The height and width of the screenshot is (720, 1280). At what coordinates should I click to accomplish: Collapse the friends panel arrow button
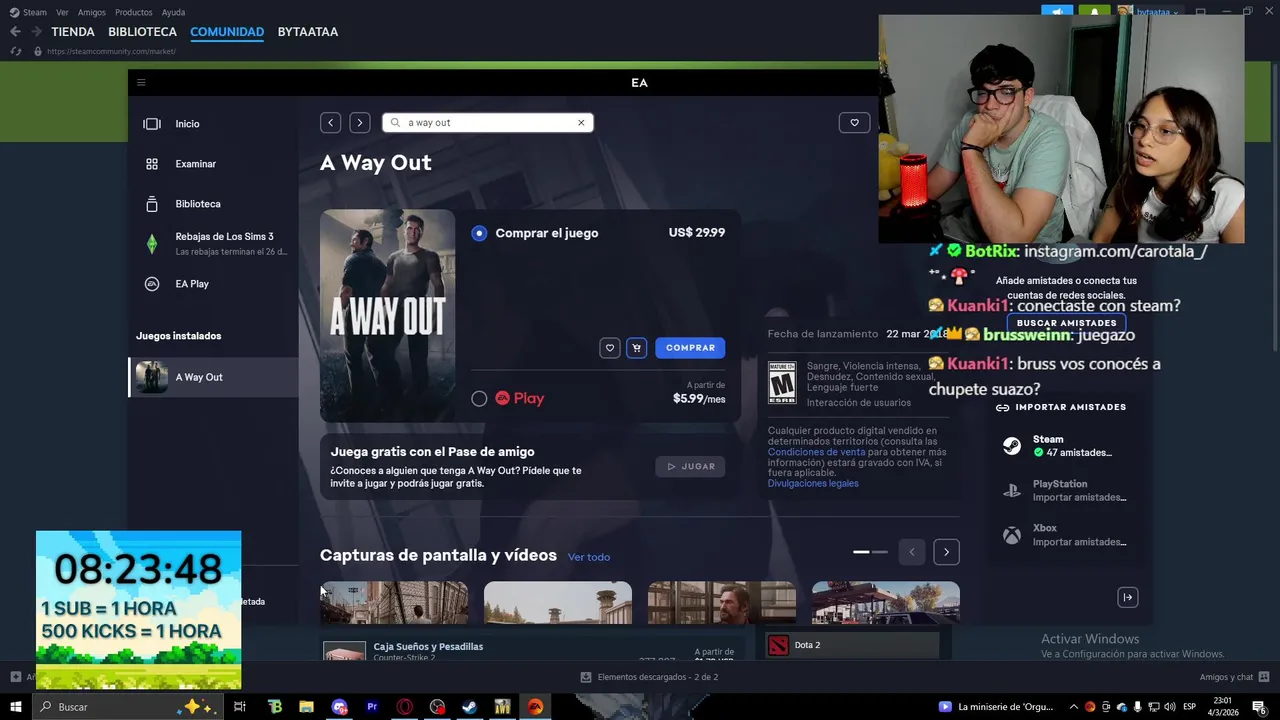tap(1127, 598)
